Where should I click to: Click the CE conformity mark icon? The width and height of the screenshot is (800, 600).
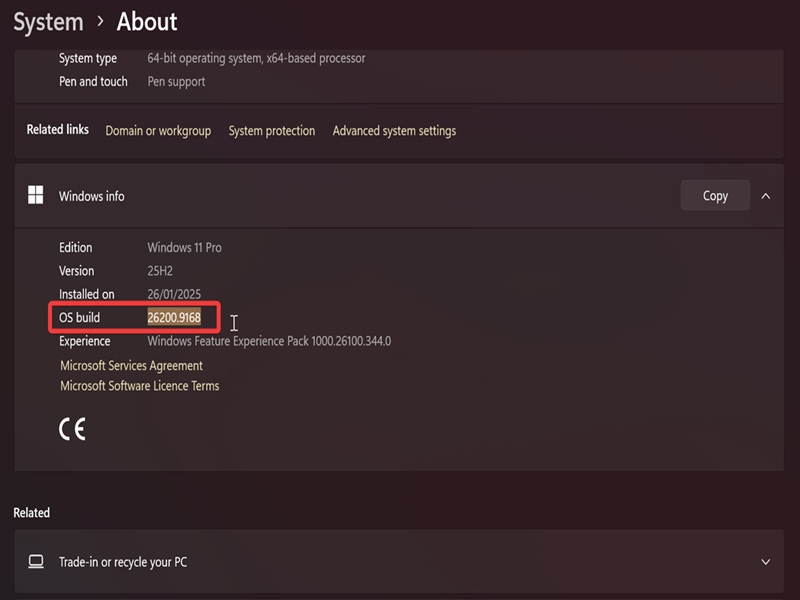[72, 429]
